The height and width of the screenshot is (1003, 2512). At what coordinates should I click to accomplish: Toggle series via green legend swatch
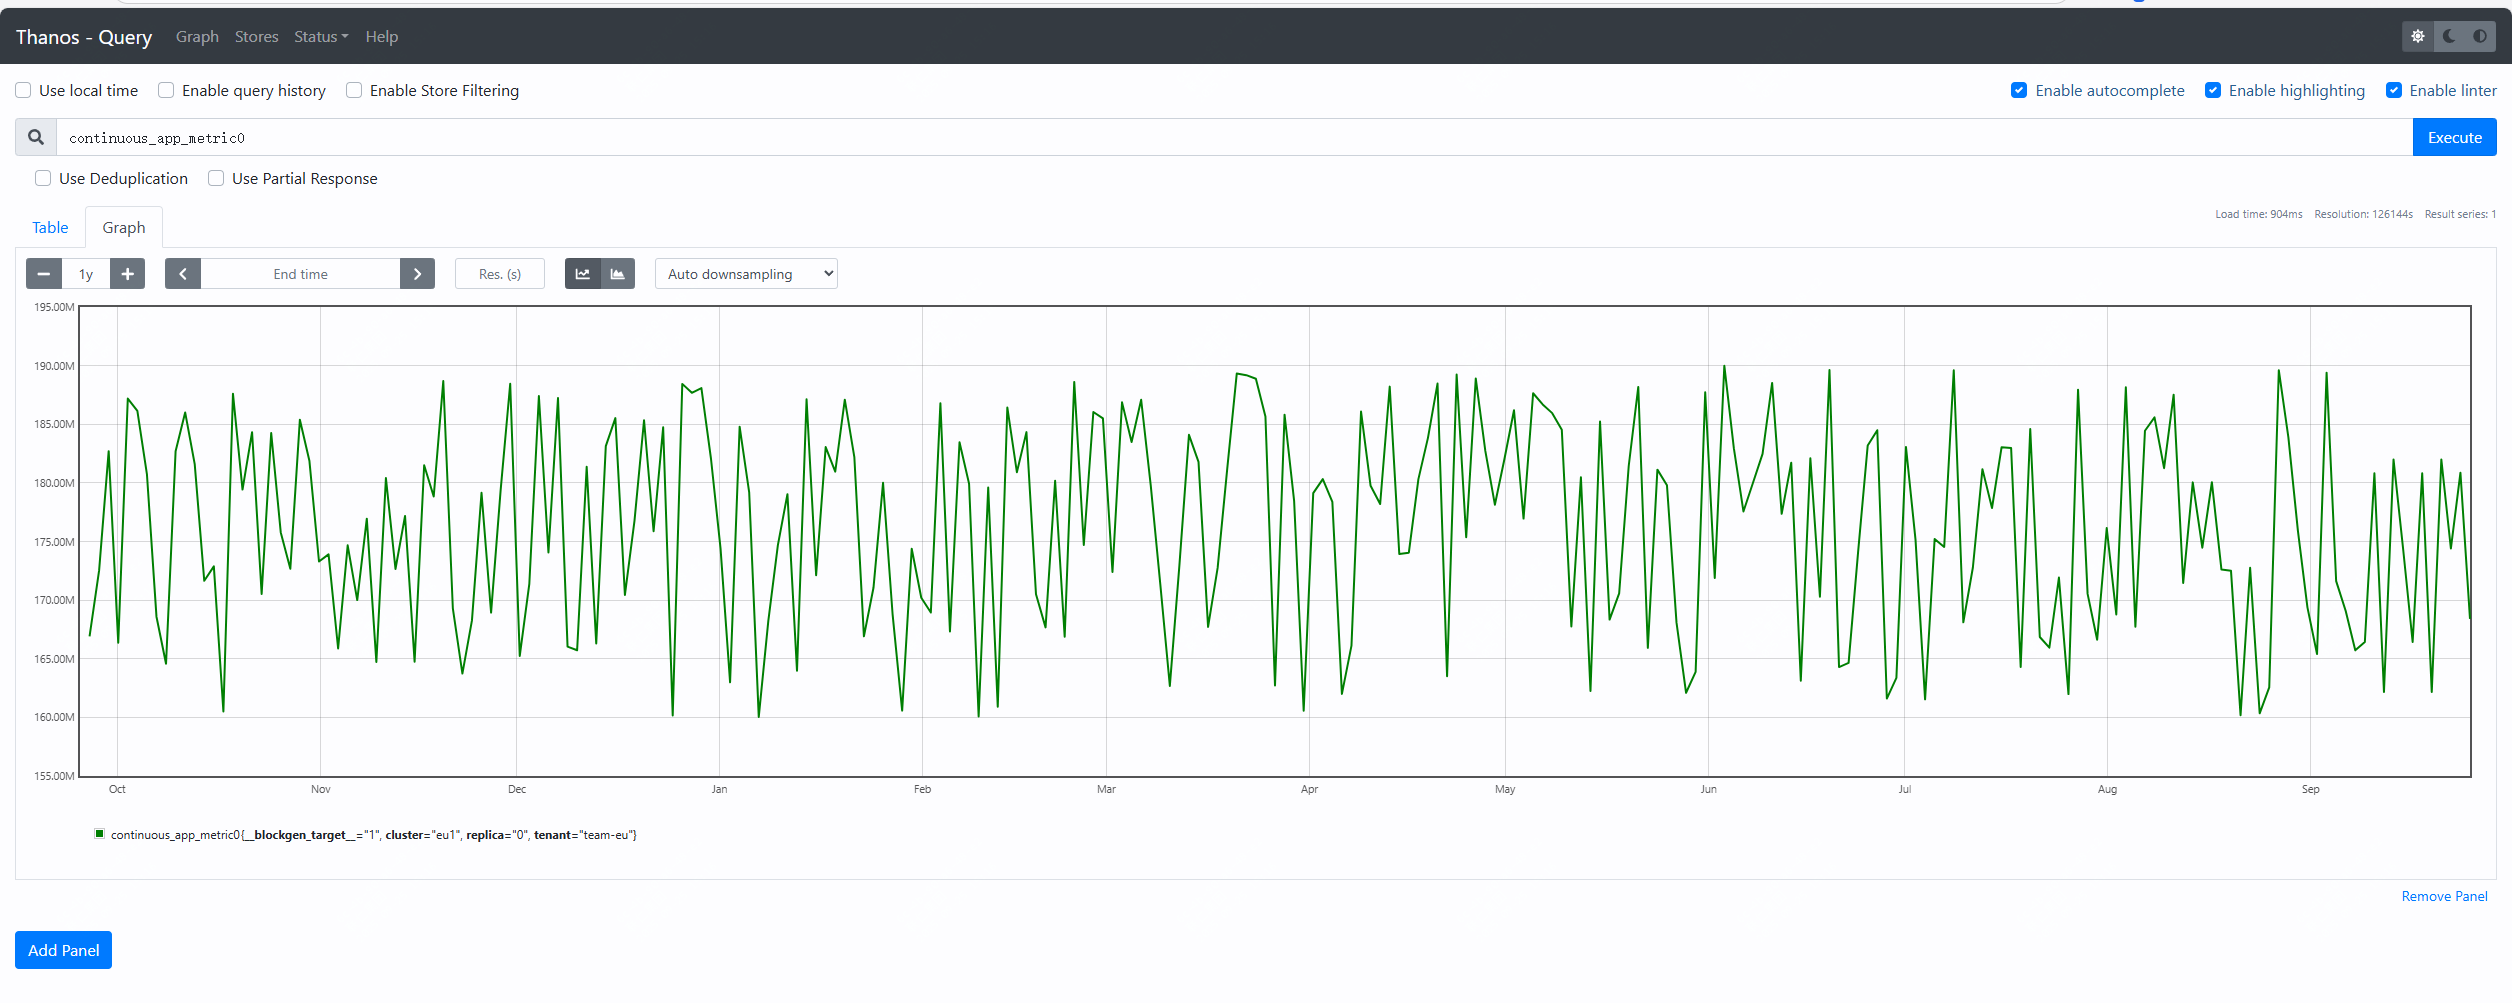(x=99, y=834)
